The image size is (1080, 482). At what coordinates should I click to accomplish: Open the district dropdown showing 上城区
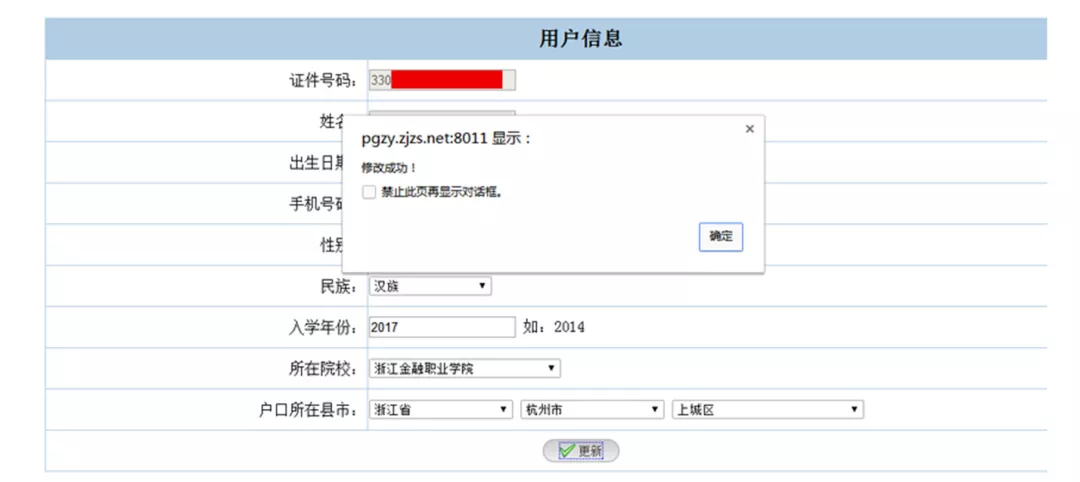768,410
